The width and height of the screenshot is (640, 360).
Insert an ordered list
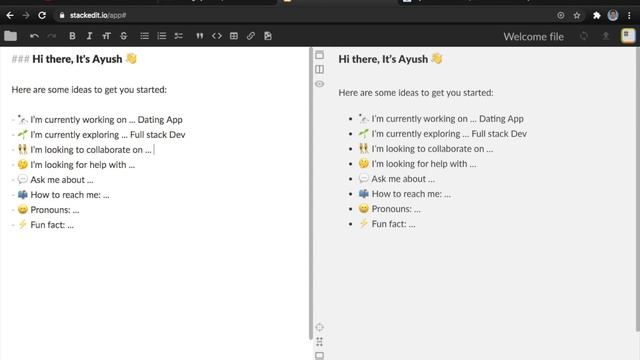point(162,36)
